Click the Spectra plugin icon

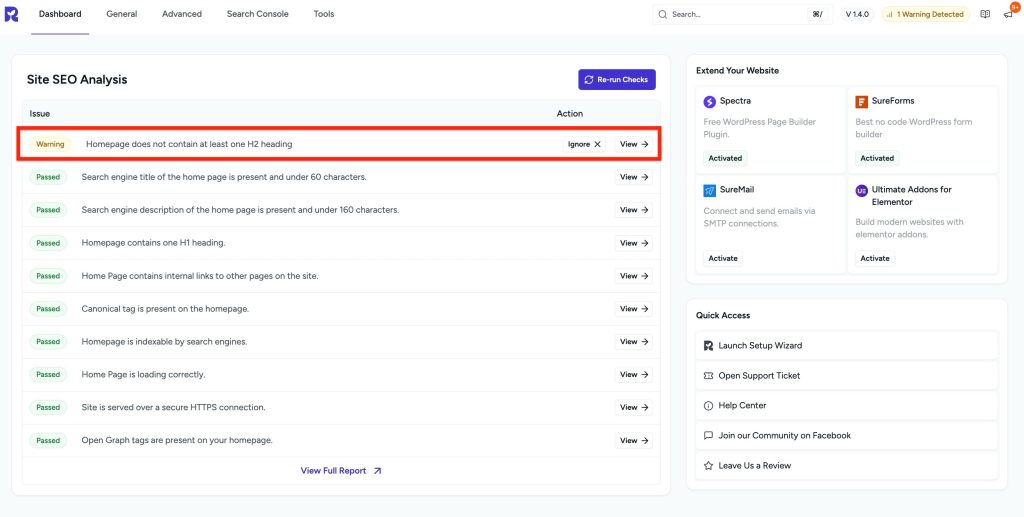point(709,101)
